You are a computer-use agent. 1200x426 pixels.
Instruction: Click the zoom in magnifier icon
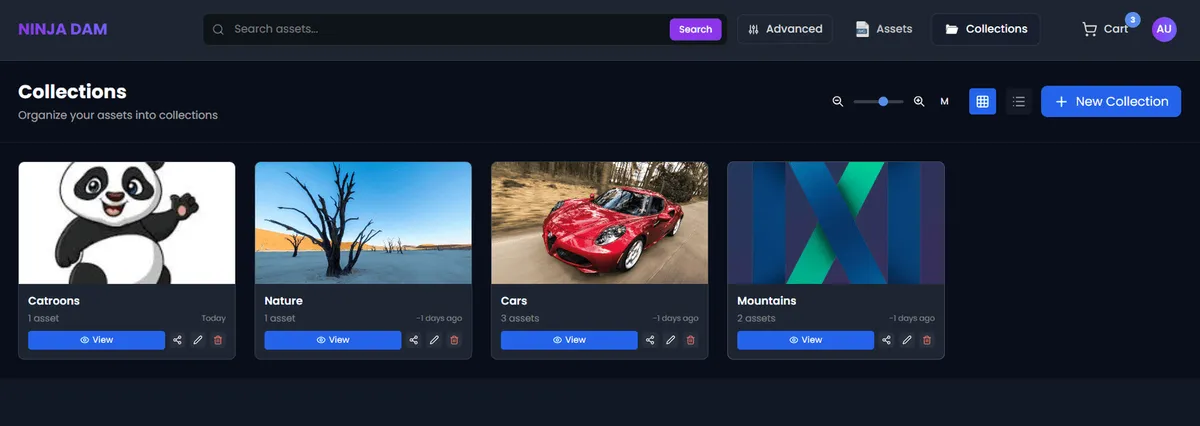(919, 101)
